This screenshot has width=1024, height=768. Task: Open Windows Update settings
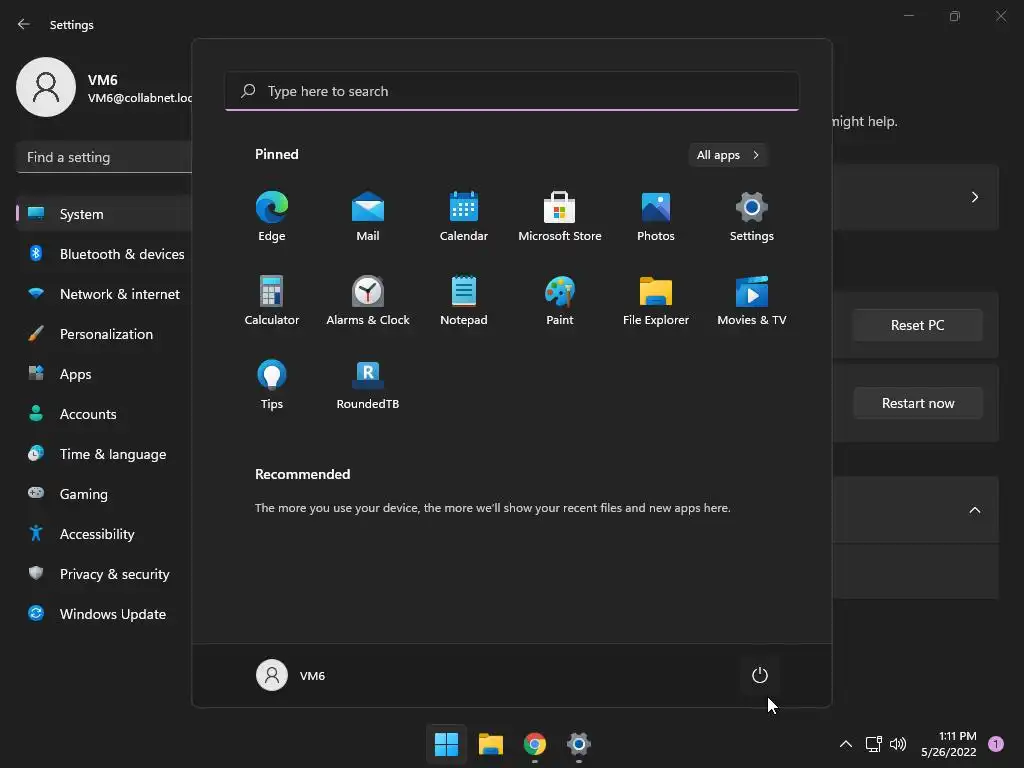click(104, 614)
